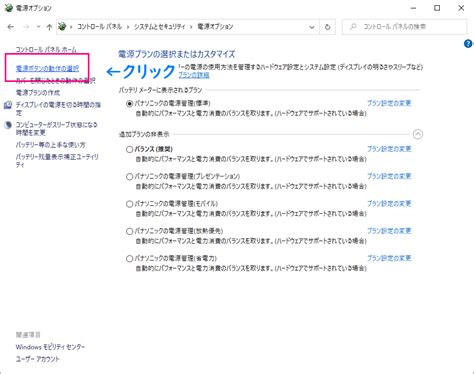The height and width of the screenshot is (374, 474).
Task: Open ディスプレイの電源を切る時間の指定 link
Action: coord(58,109)
